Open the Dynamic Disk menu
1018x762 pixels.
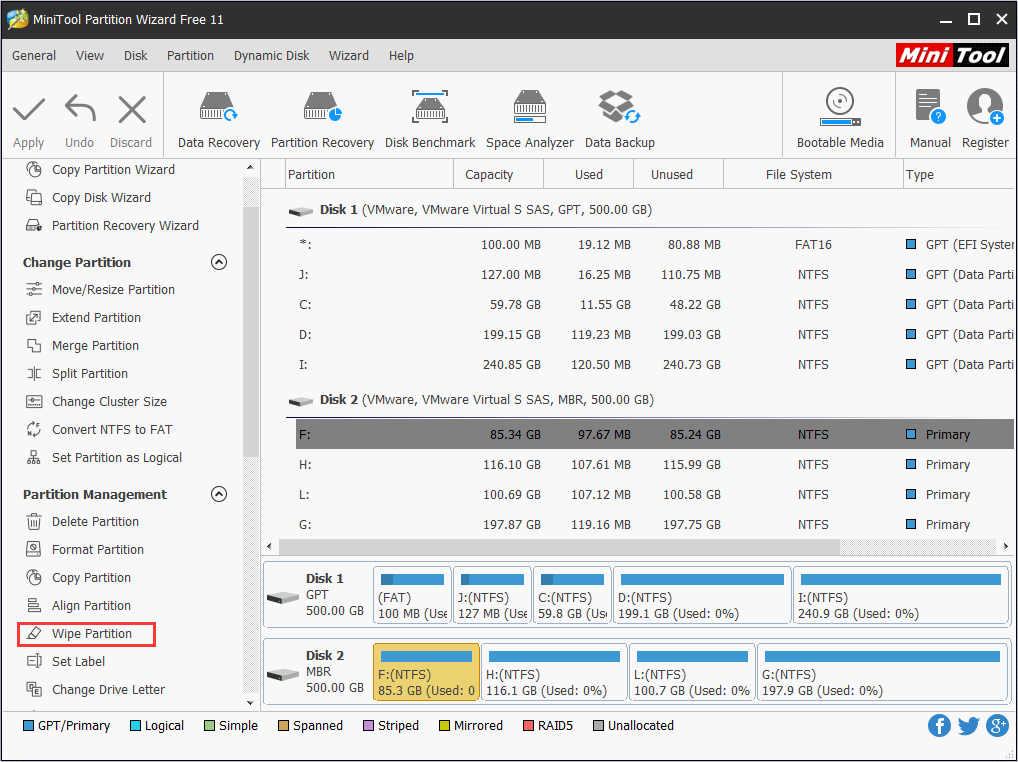(271, 56)
